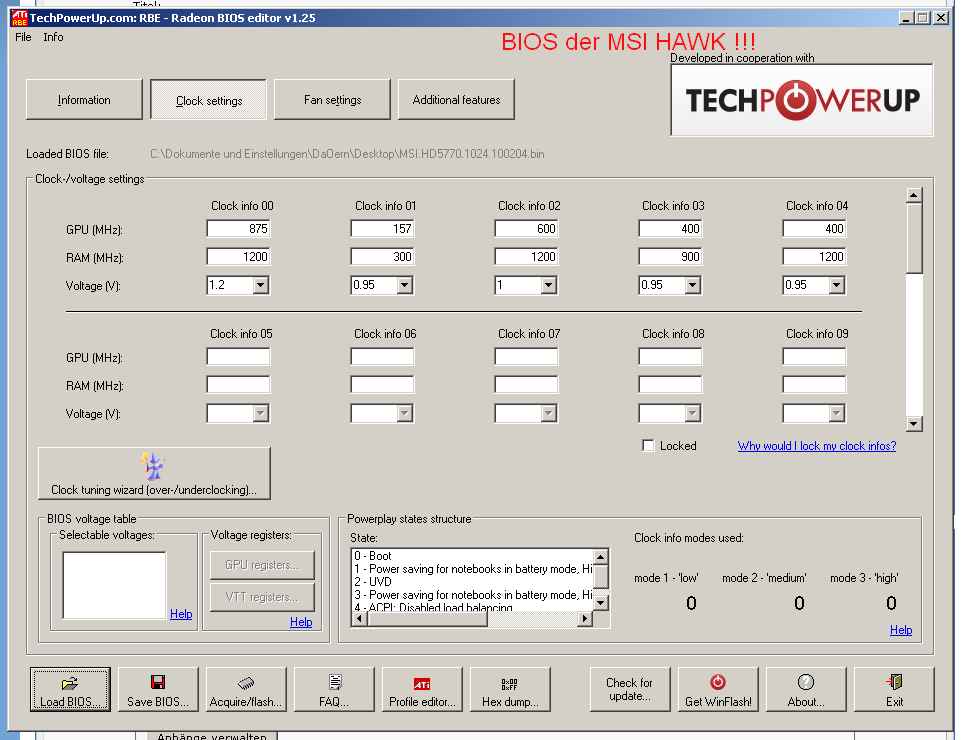Screen dimensions: 964x740
Task: Click the GPU registers button
Action: (x=261, y=565)
